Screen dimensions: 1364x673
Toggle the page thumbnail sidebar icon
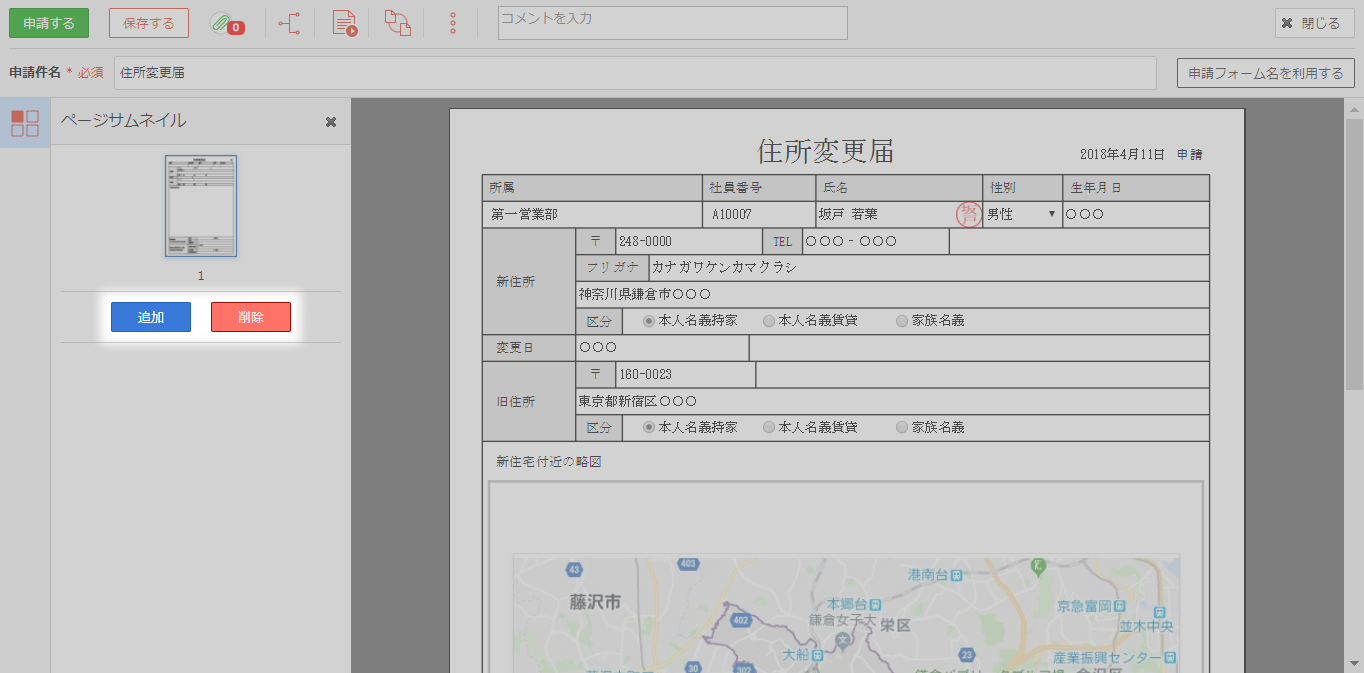25,123
